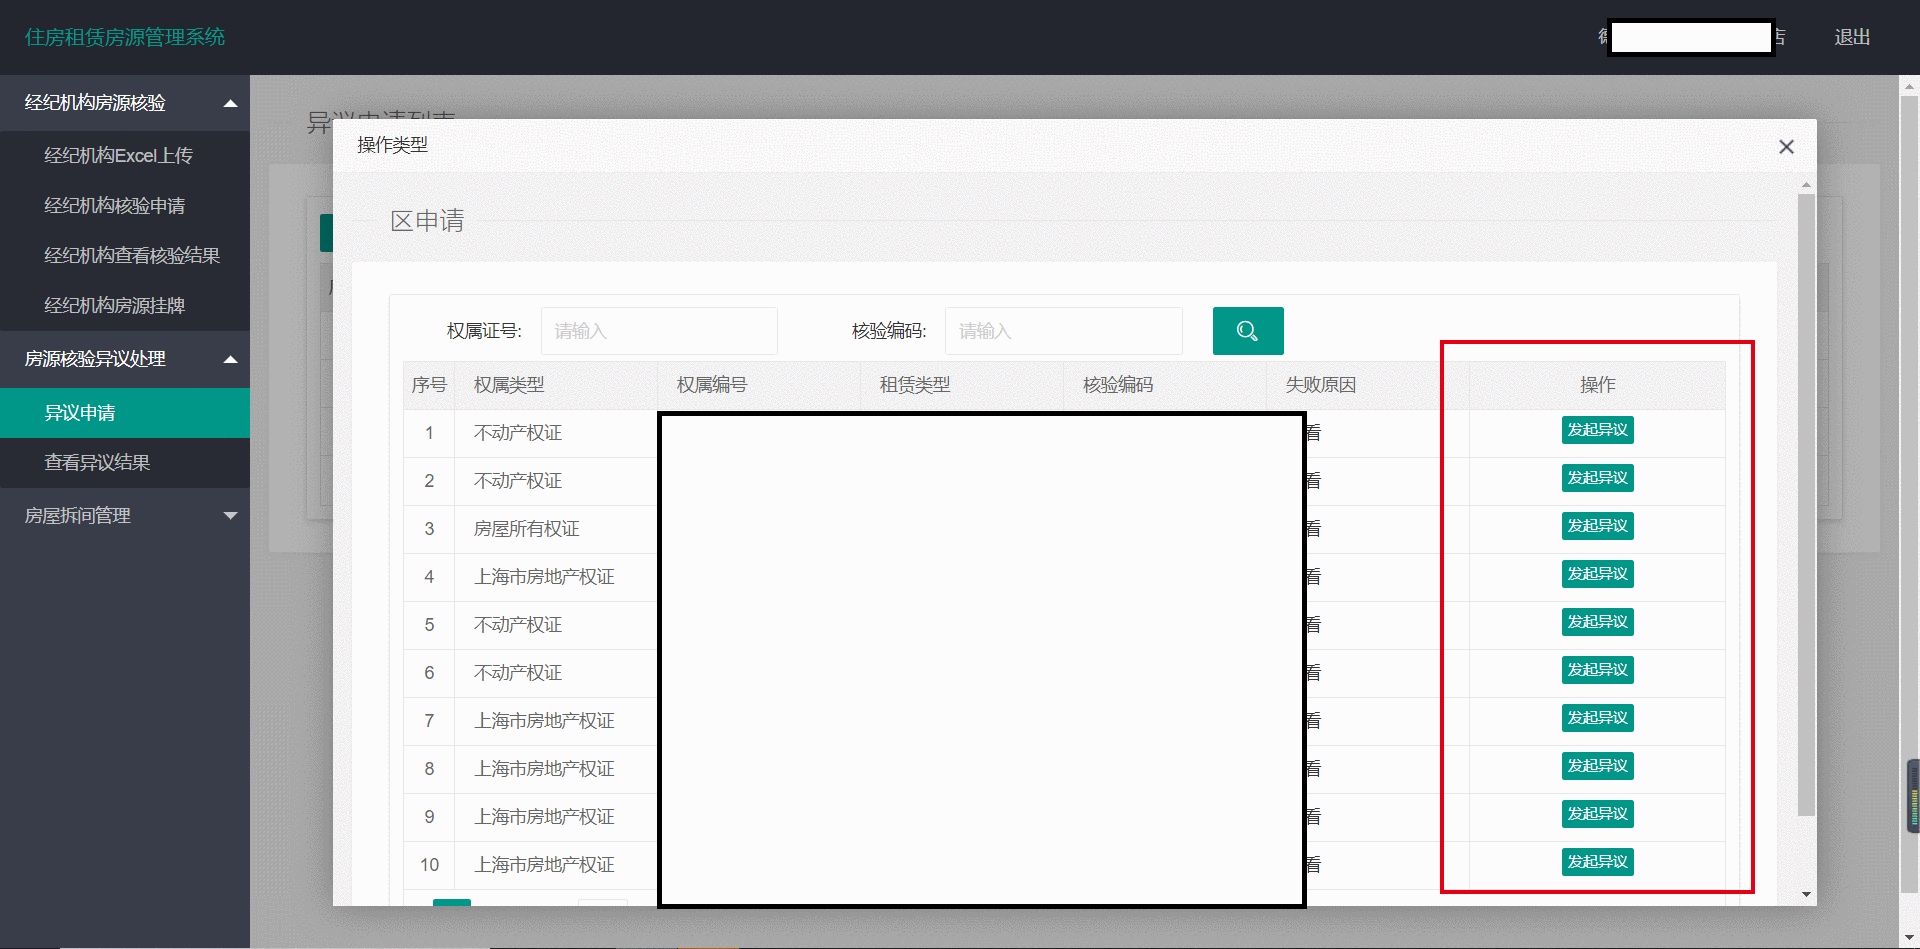Click the dialog's vertical scrollbar down arrow

[x=1806, y=894]
